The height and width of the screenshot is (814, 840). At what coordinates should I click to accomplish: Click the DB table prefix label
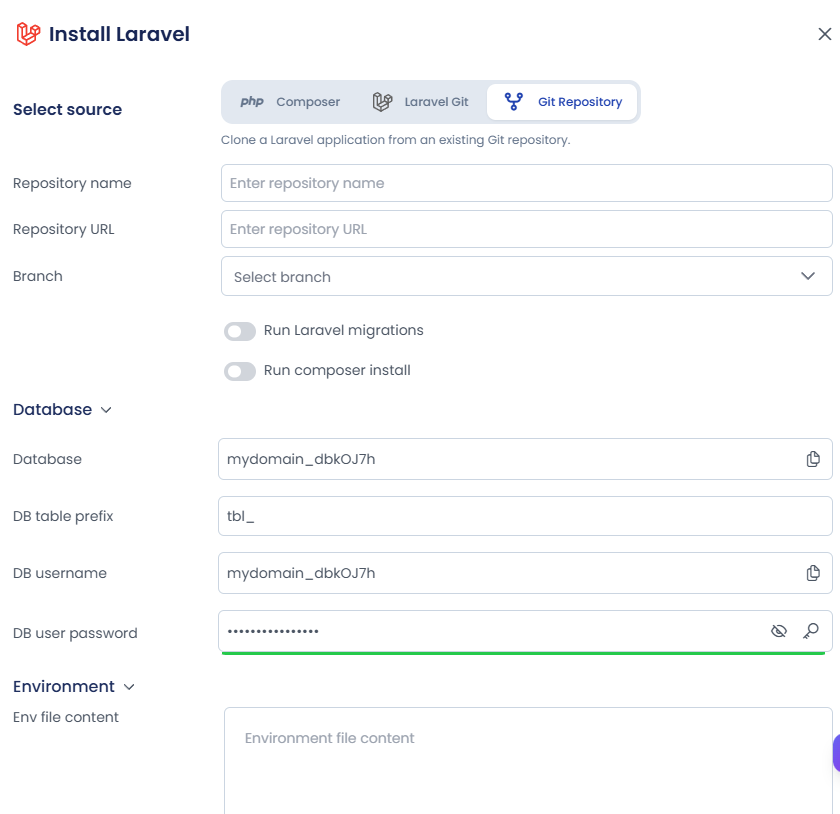tap(63, 517)
